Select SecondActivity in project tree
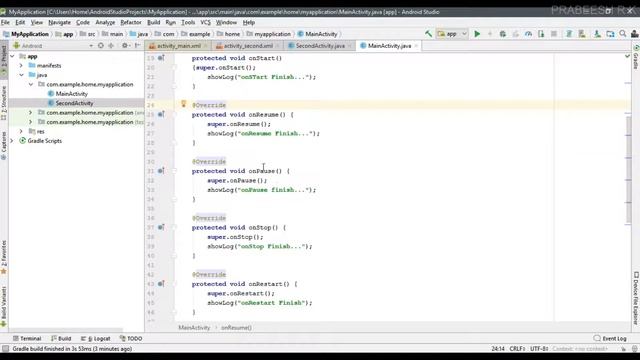This screenshot has width=640, height=360. point(74,103)
